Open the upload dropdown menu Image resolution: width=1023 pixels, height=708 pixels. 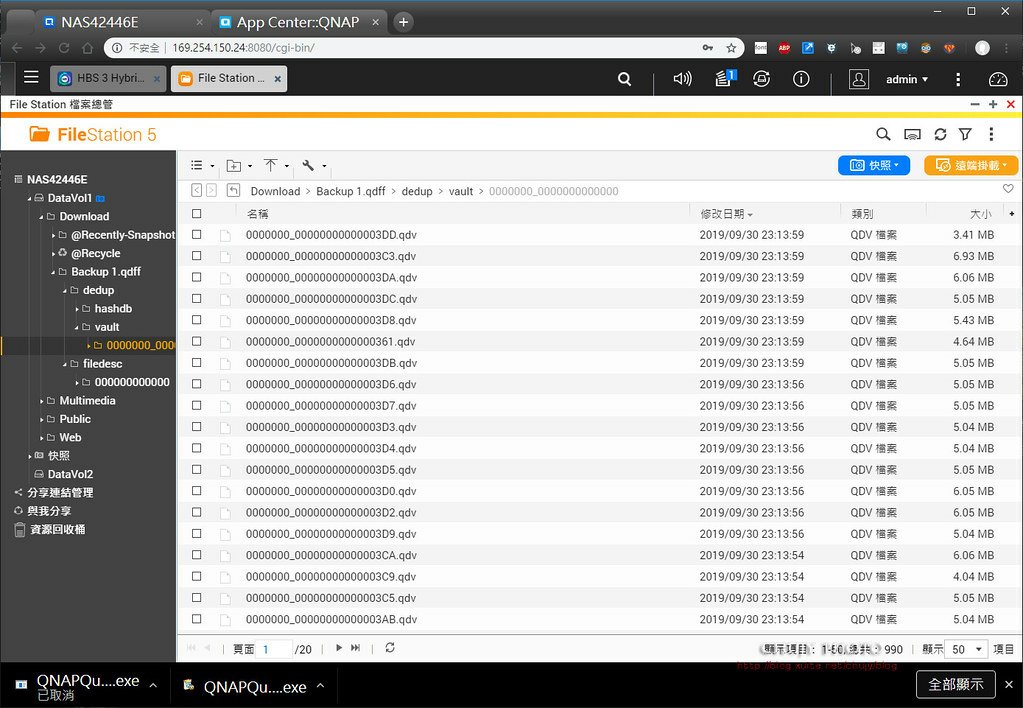[276, 166]
